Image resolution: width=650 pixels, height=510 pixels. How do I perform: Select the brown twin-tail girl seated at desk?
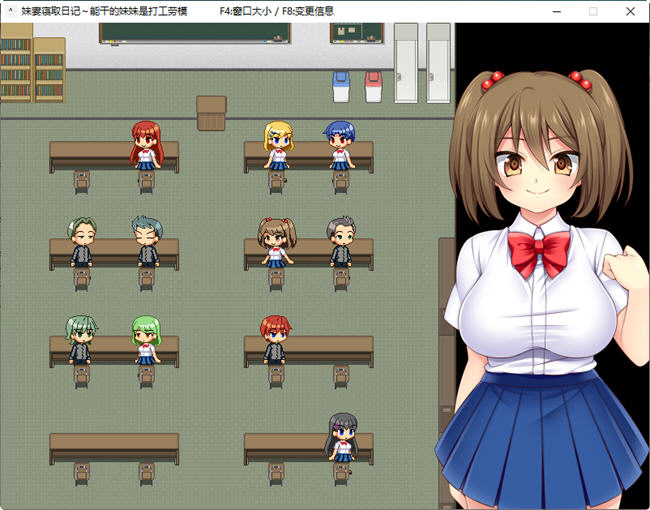(x=276, y=241)
